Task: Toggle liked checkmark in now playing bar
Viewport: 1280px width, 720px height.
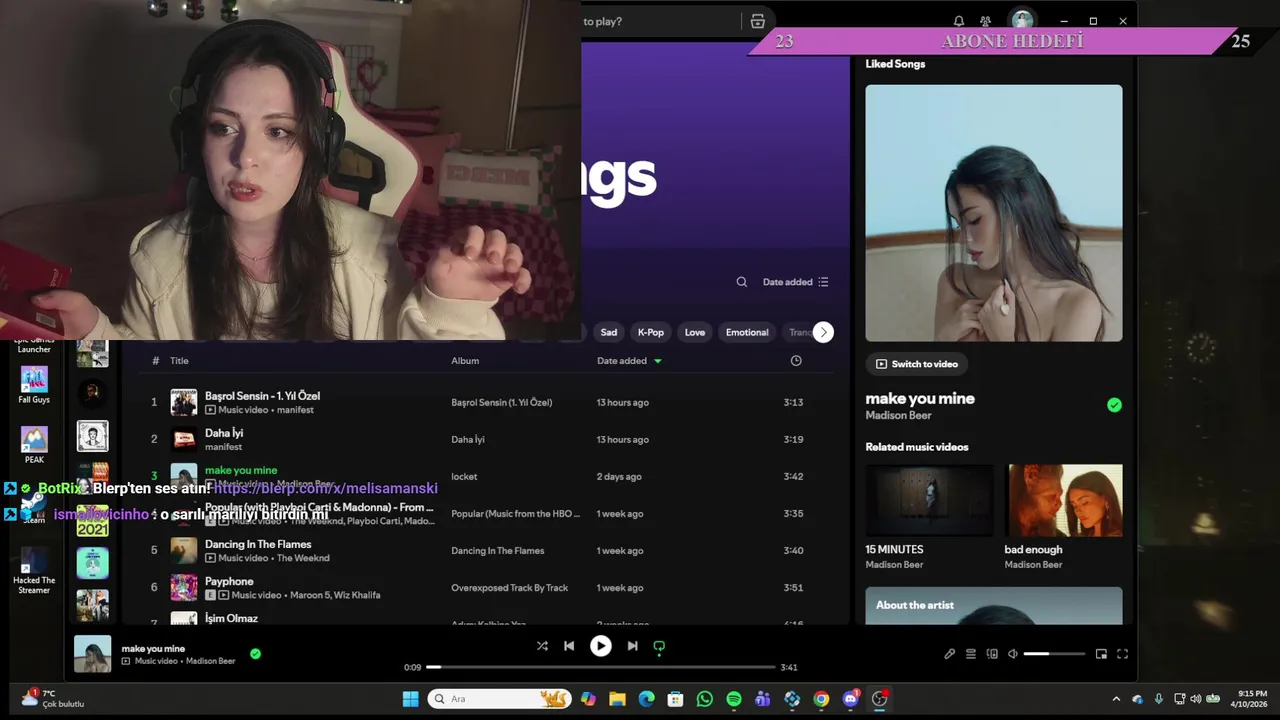Action: (x=255, y=654)
